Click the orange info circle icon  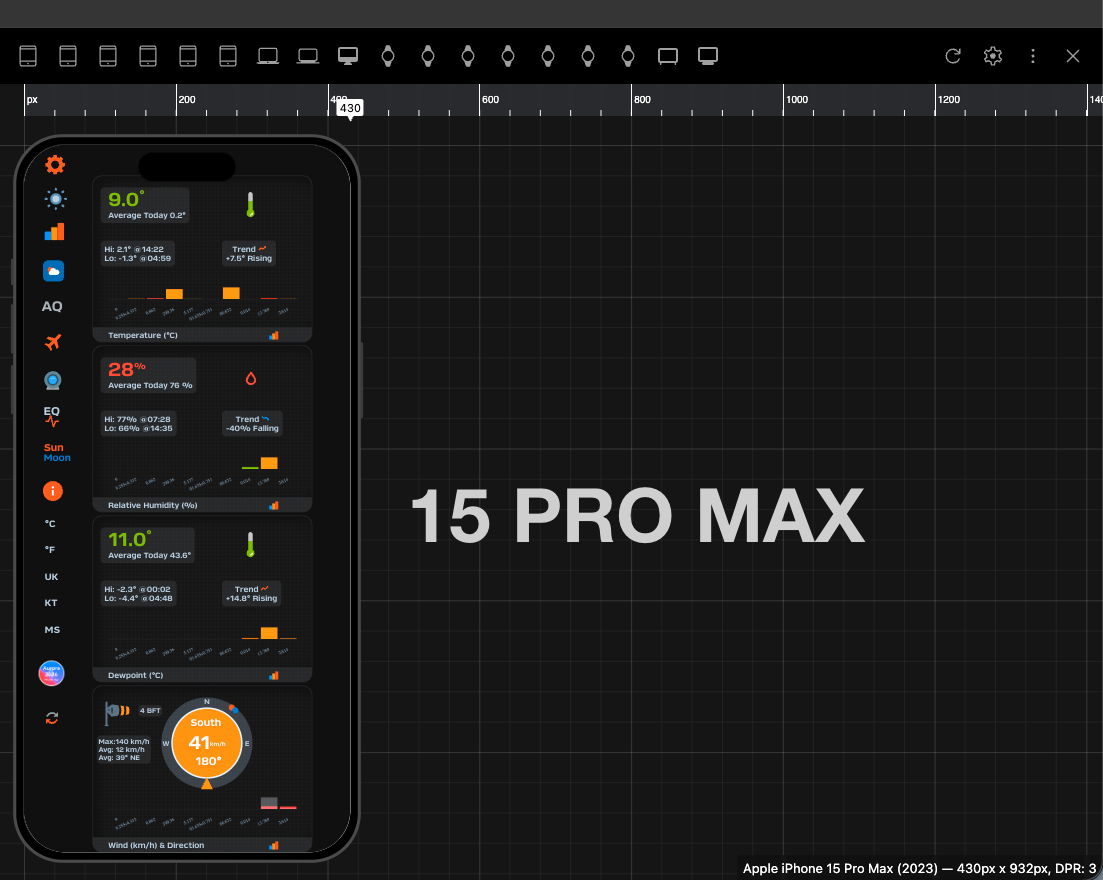[x=53, y=491]
